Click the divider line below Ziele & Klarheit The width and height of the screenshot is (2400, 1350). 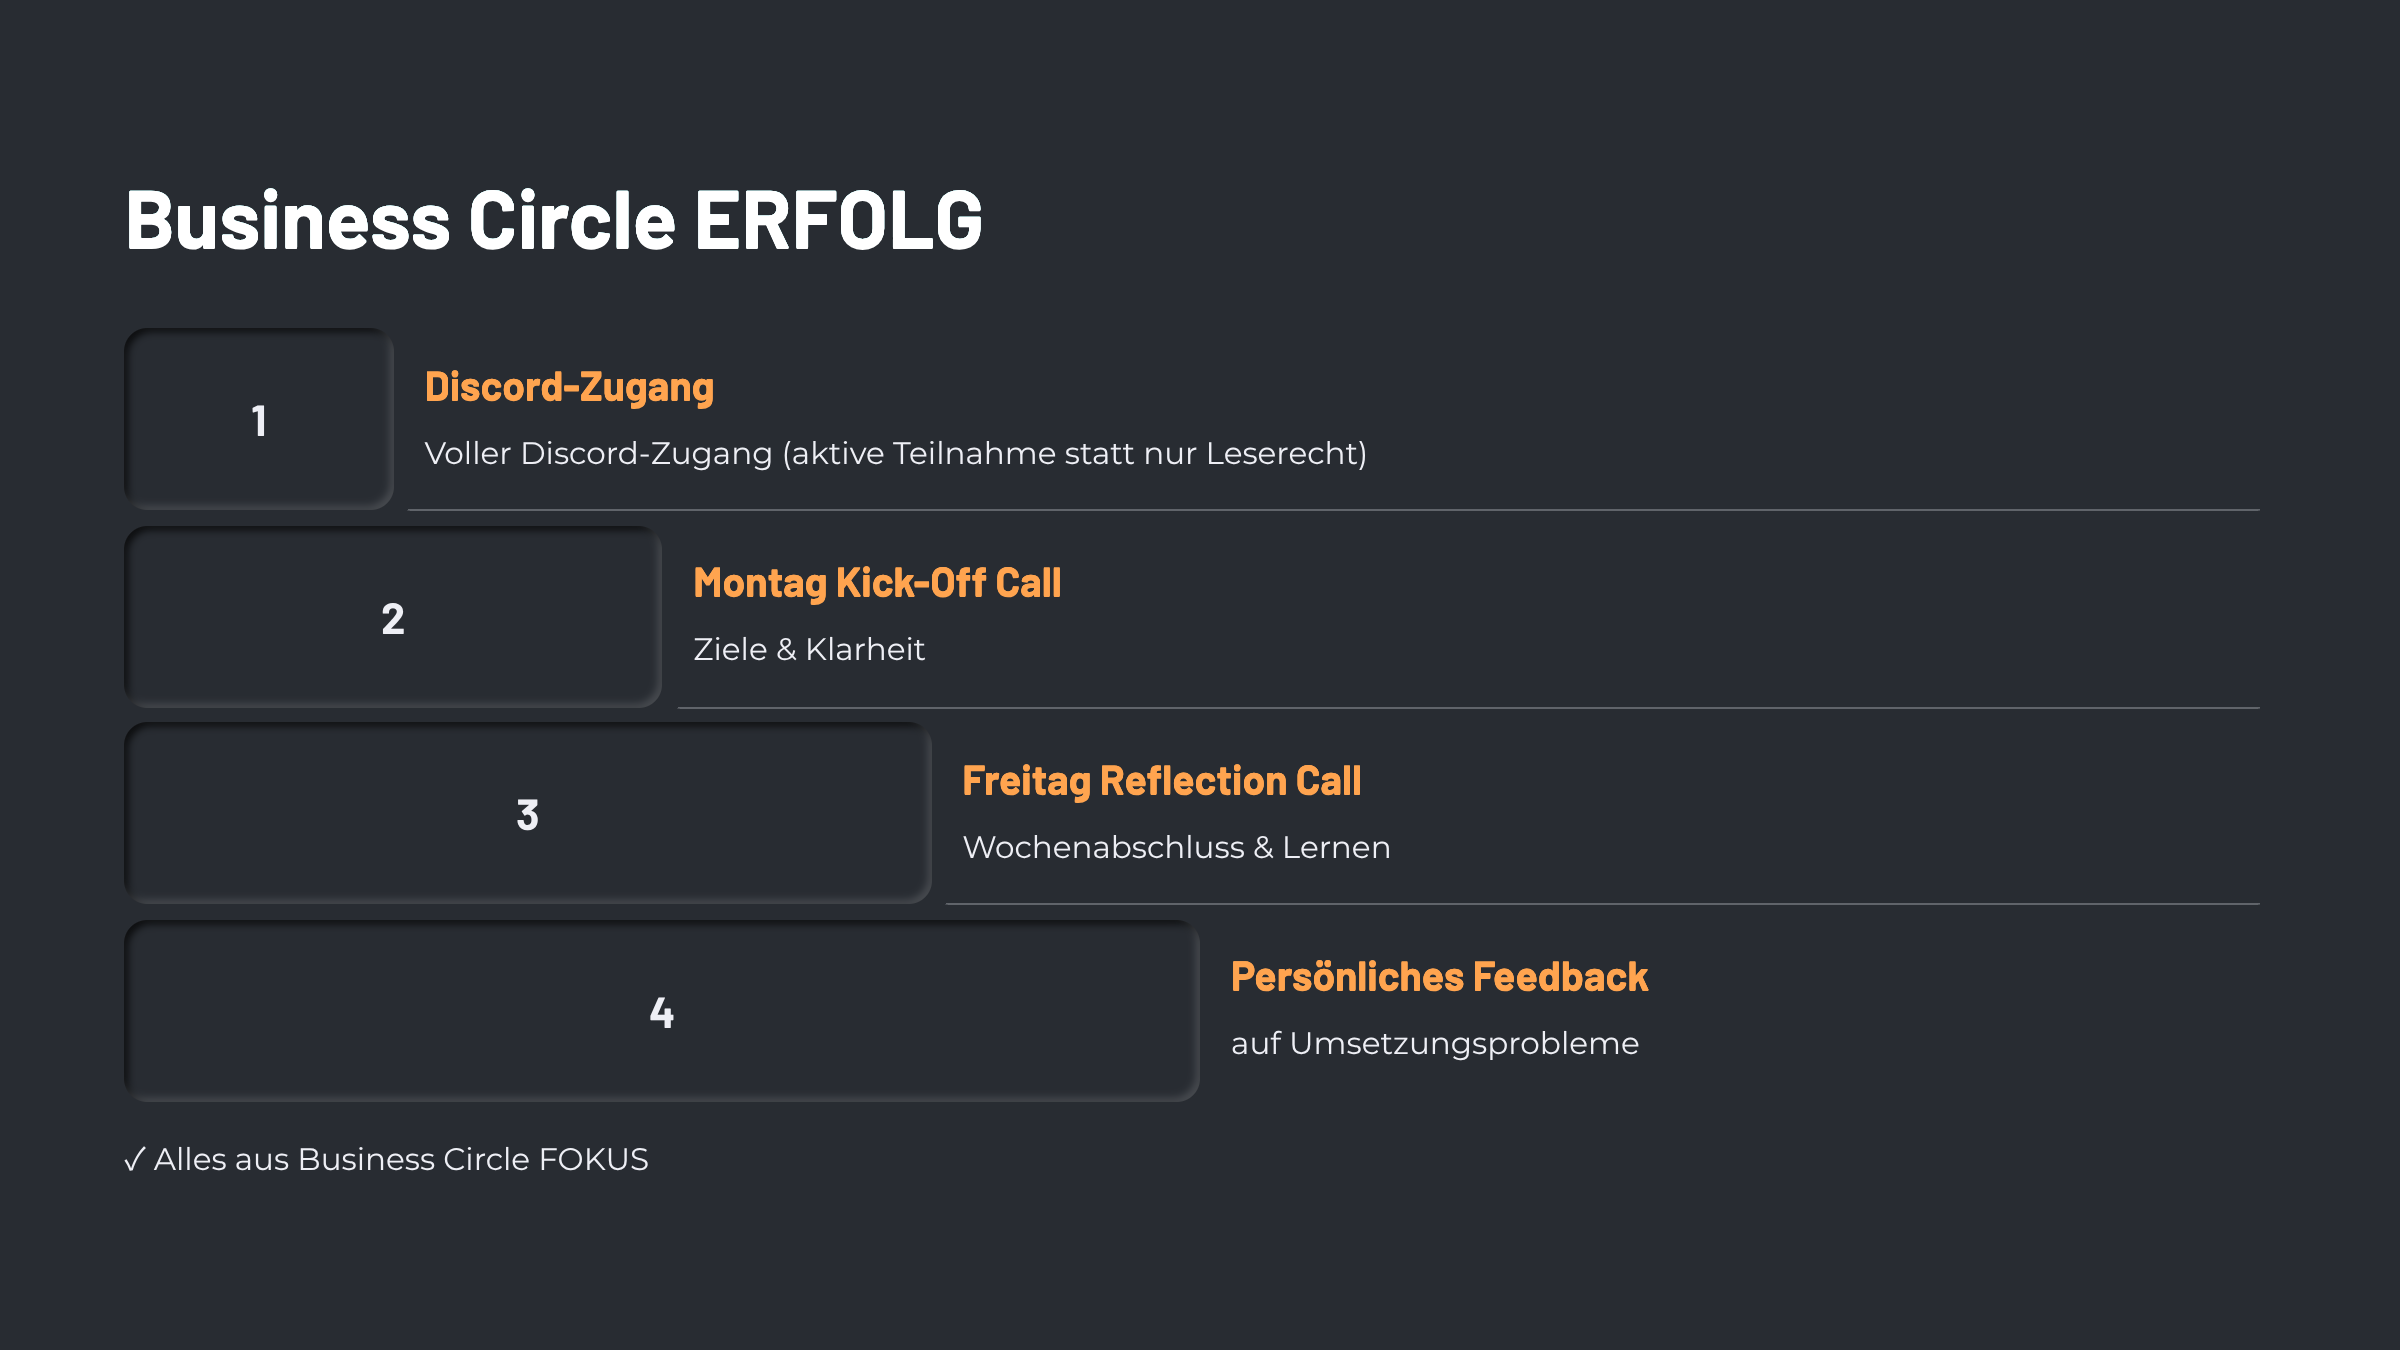(x=1468, y=708)
